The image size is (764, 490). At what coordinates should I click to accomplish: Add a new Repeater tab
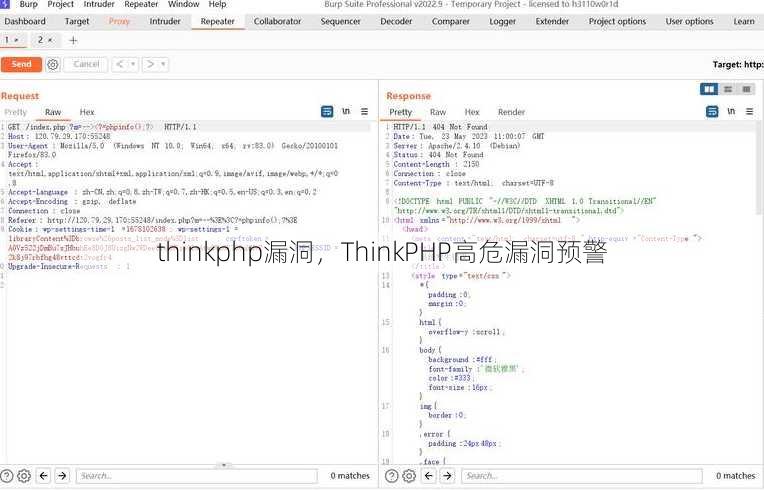point(73,40)
